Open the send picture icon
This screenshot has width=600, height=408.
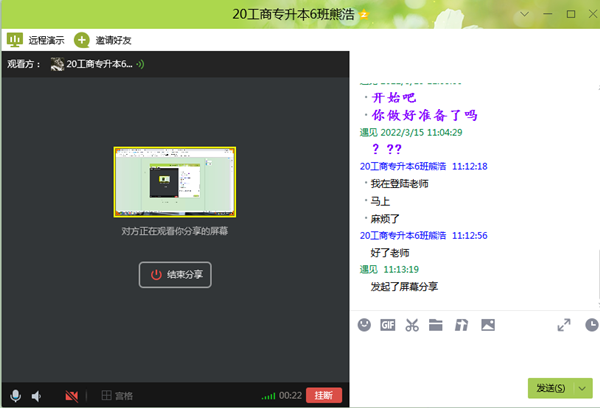pos(488,325)
